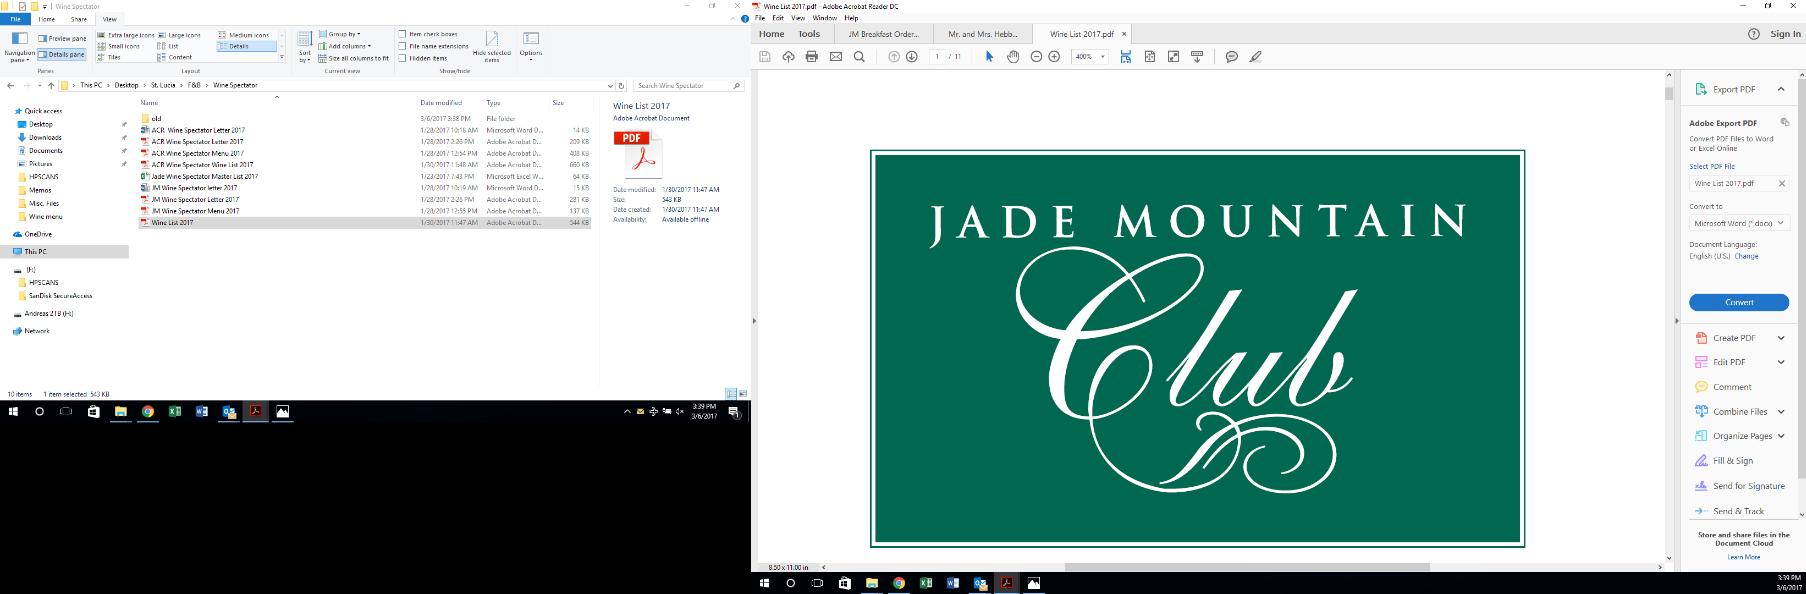The height and width of the screenshot is (594, 1806).
Task: Go to next page with the down arrow icon
Action: point(912,57)
